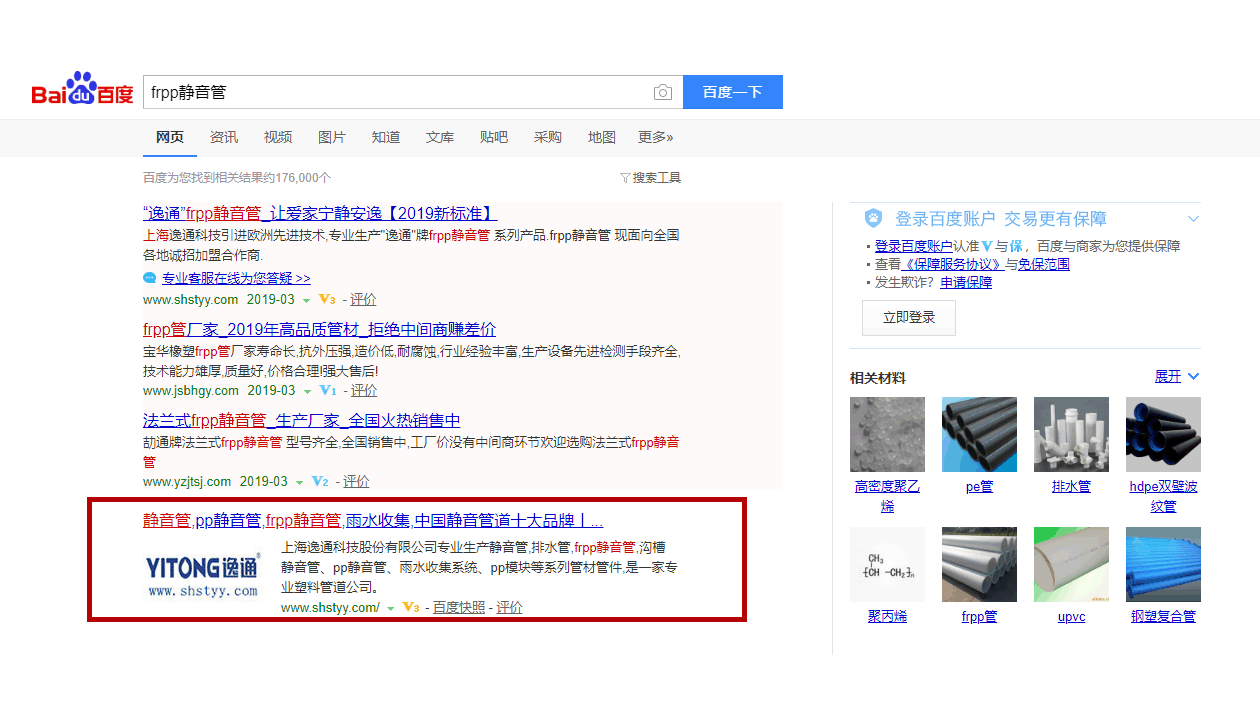Screen dimensions: 1260x713
Task: Open the upvc thumbnail image
Action: point(1071,564)
